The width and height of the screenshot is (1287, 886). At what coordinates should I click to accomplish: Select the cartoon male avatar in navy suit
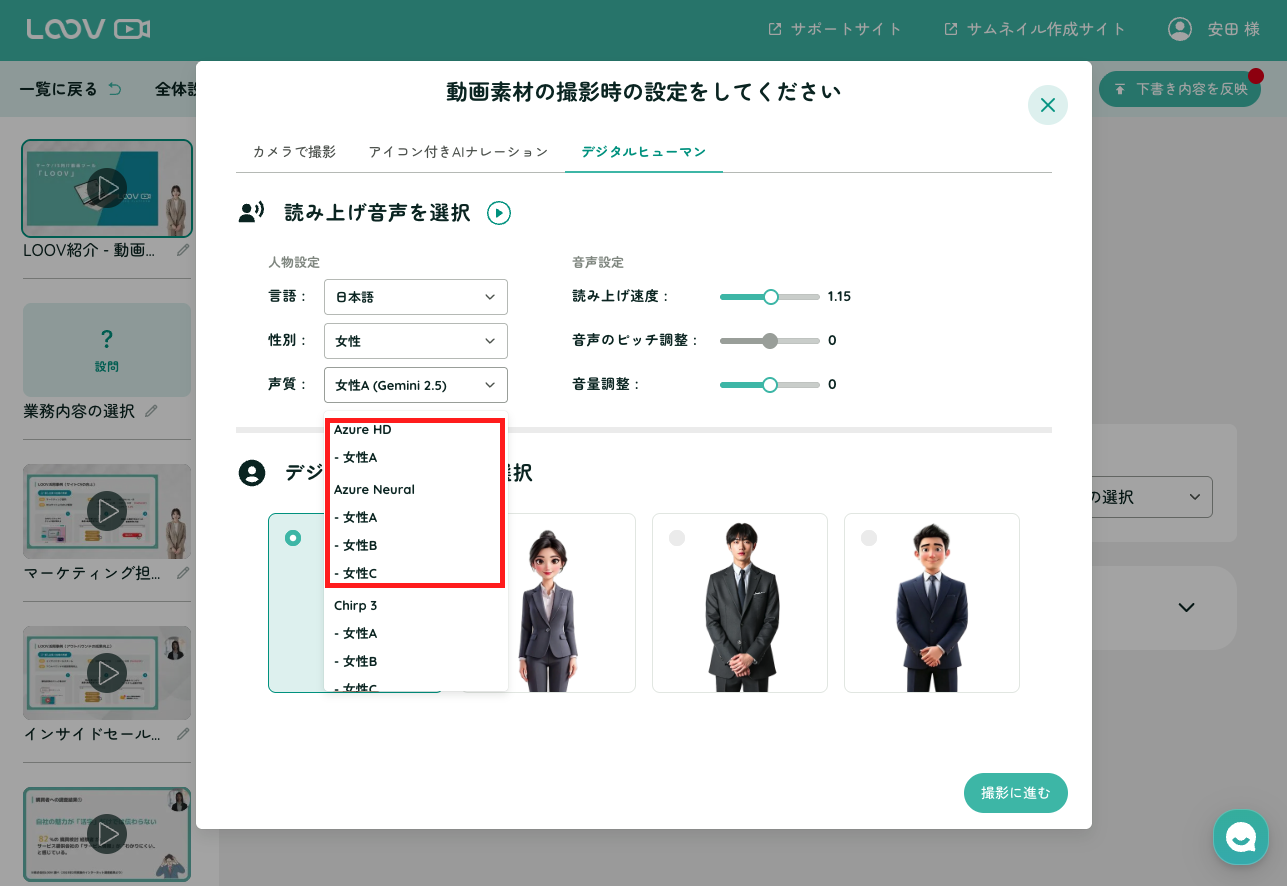click(932, 603)
